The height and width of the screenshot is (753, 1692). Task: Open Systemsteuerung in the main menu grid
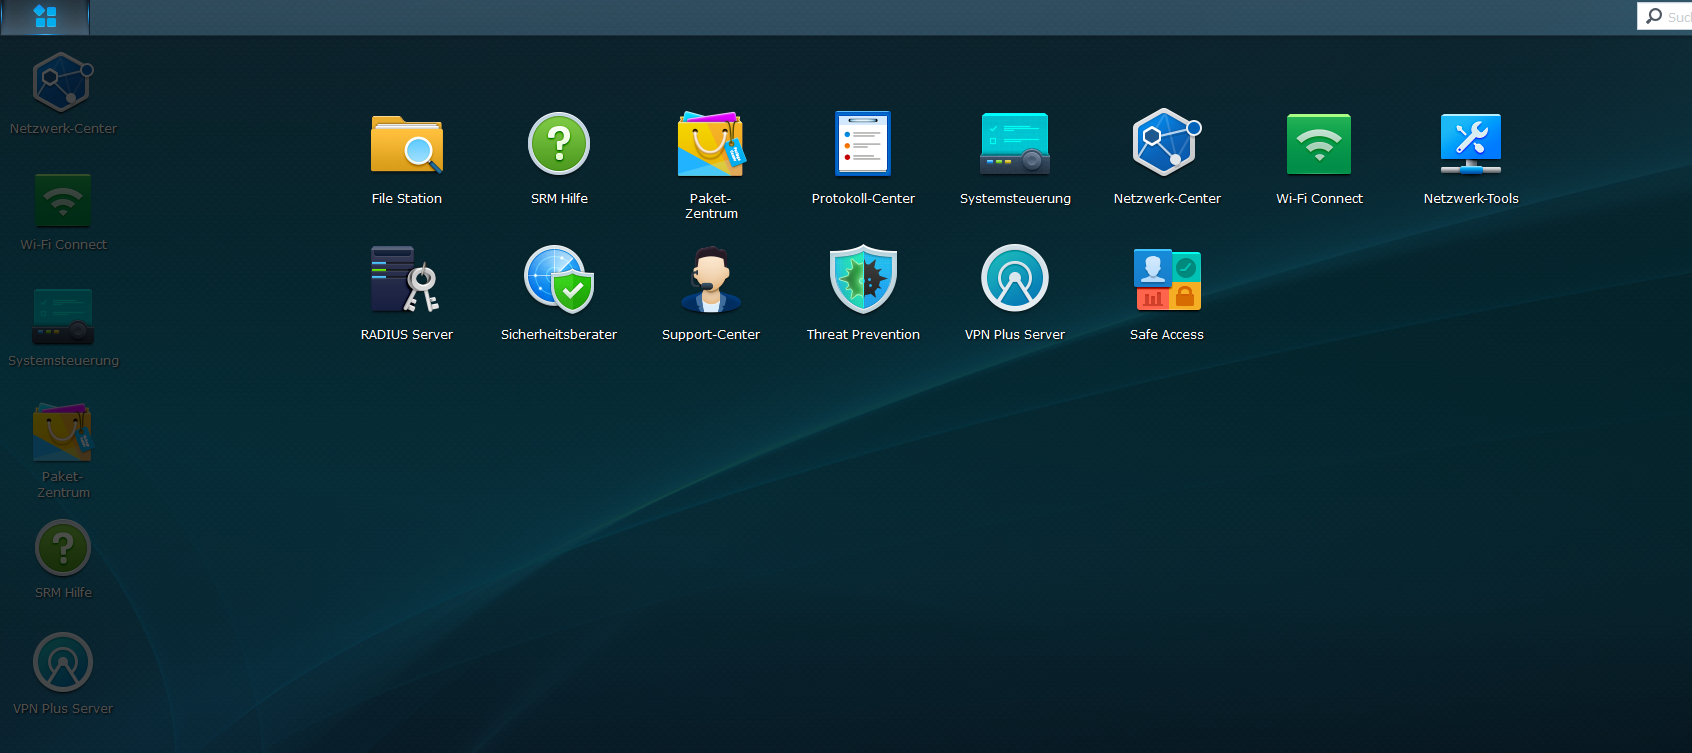click(1014, 146)
